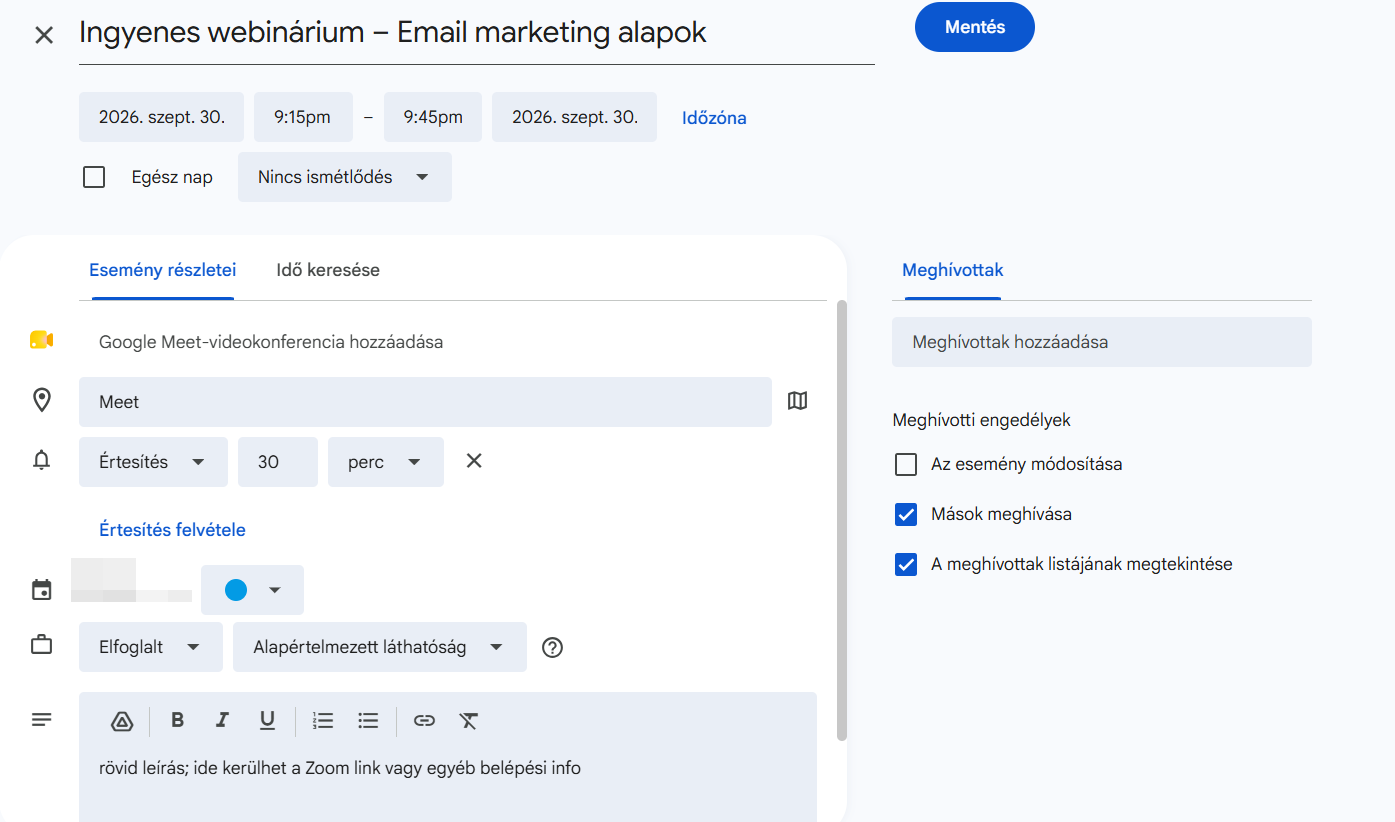Select the Meghívottak tab
The height and width of the screenshot is (822, 1395).
pos(953,270)
